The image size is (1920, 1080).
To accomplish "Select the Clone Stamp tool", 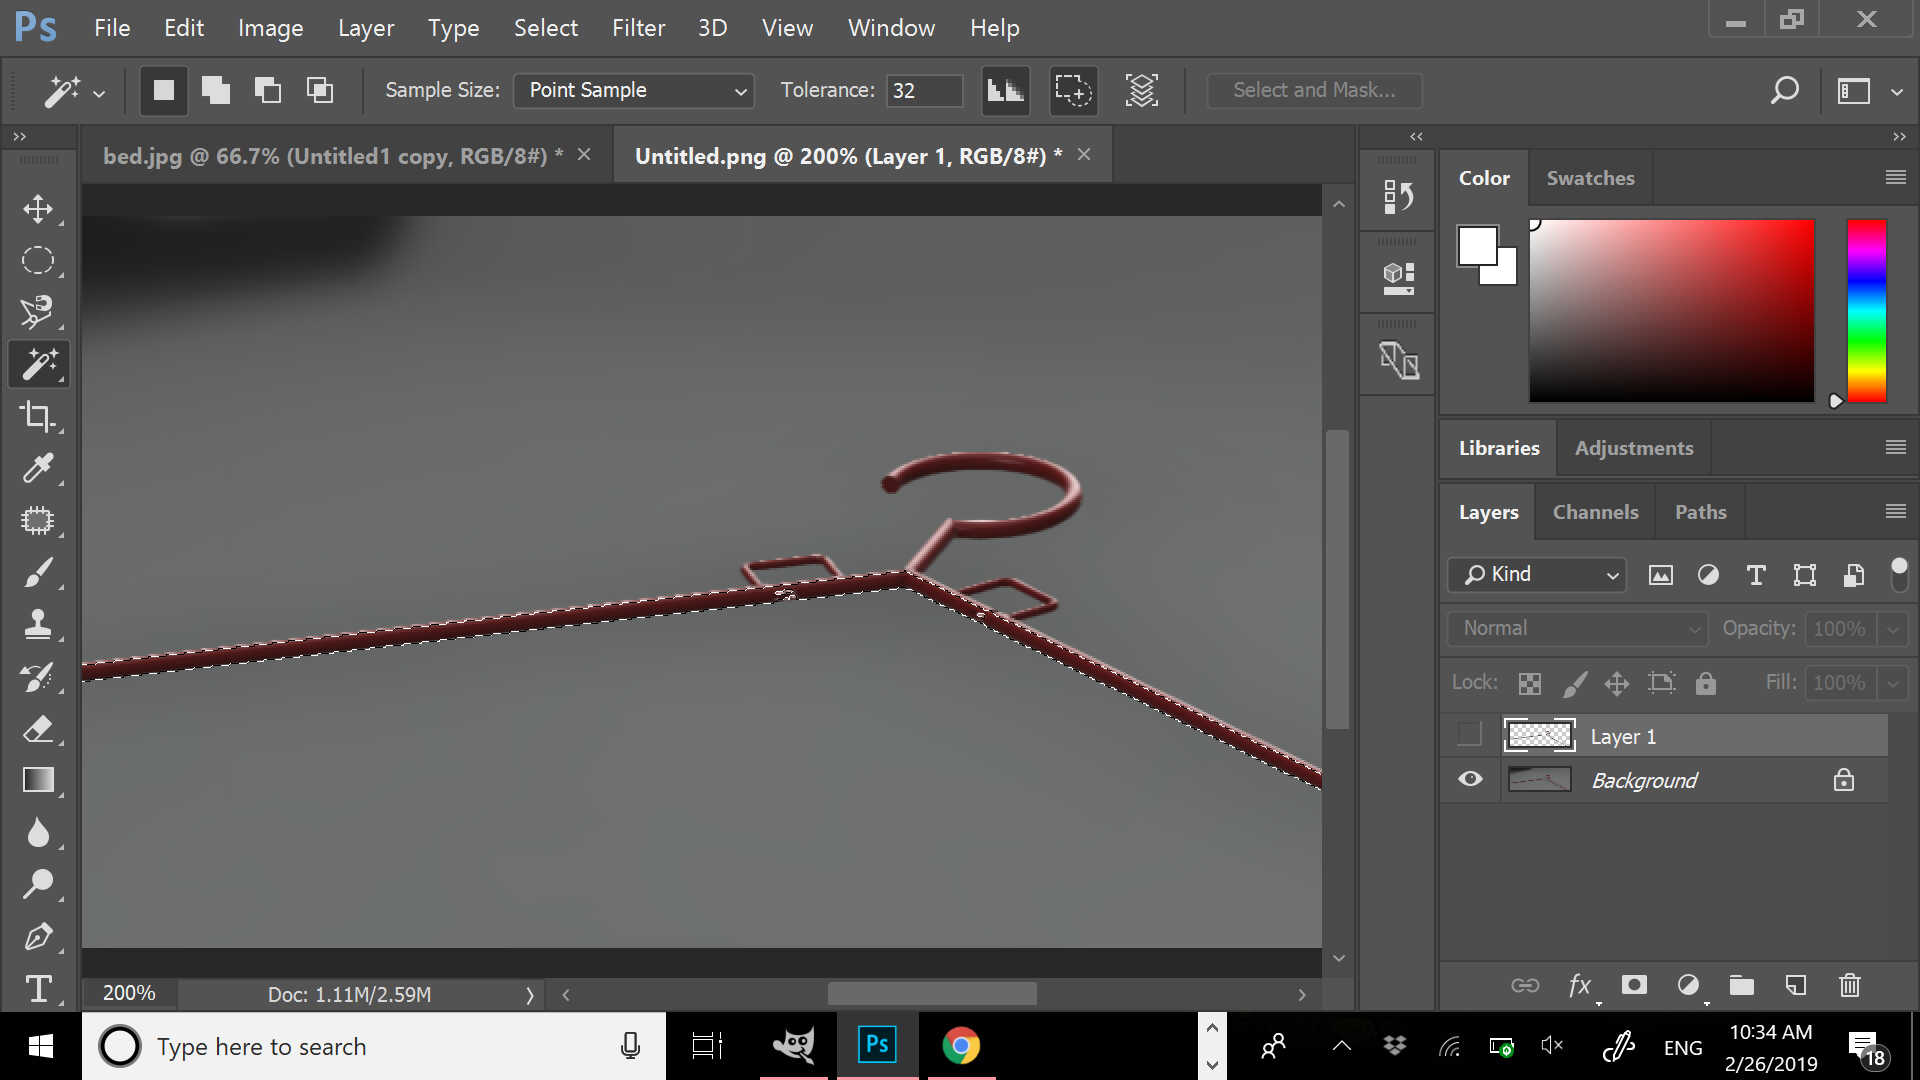I will pyautogui.click(x=38, y=625).
